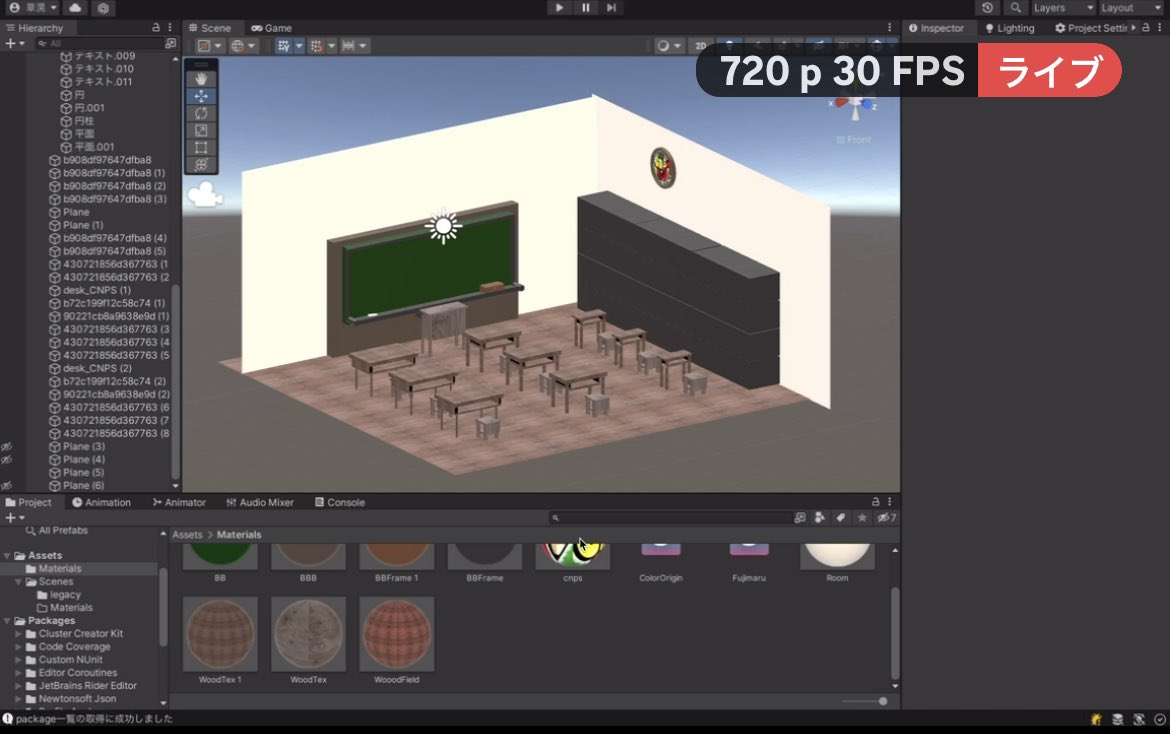Toggle visibility for Plane (4)
The height and width of the screenshot is (734, 1170).
[6, 459]
